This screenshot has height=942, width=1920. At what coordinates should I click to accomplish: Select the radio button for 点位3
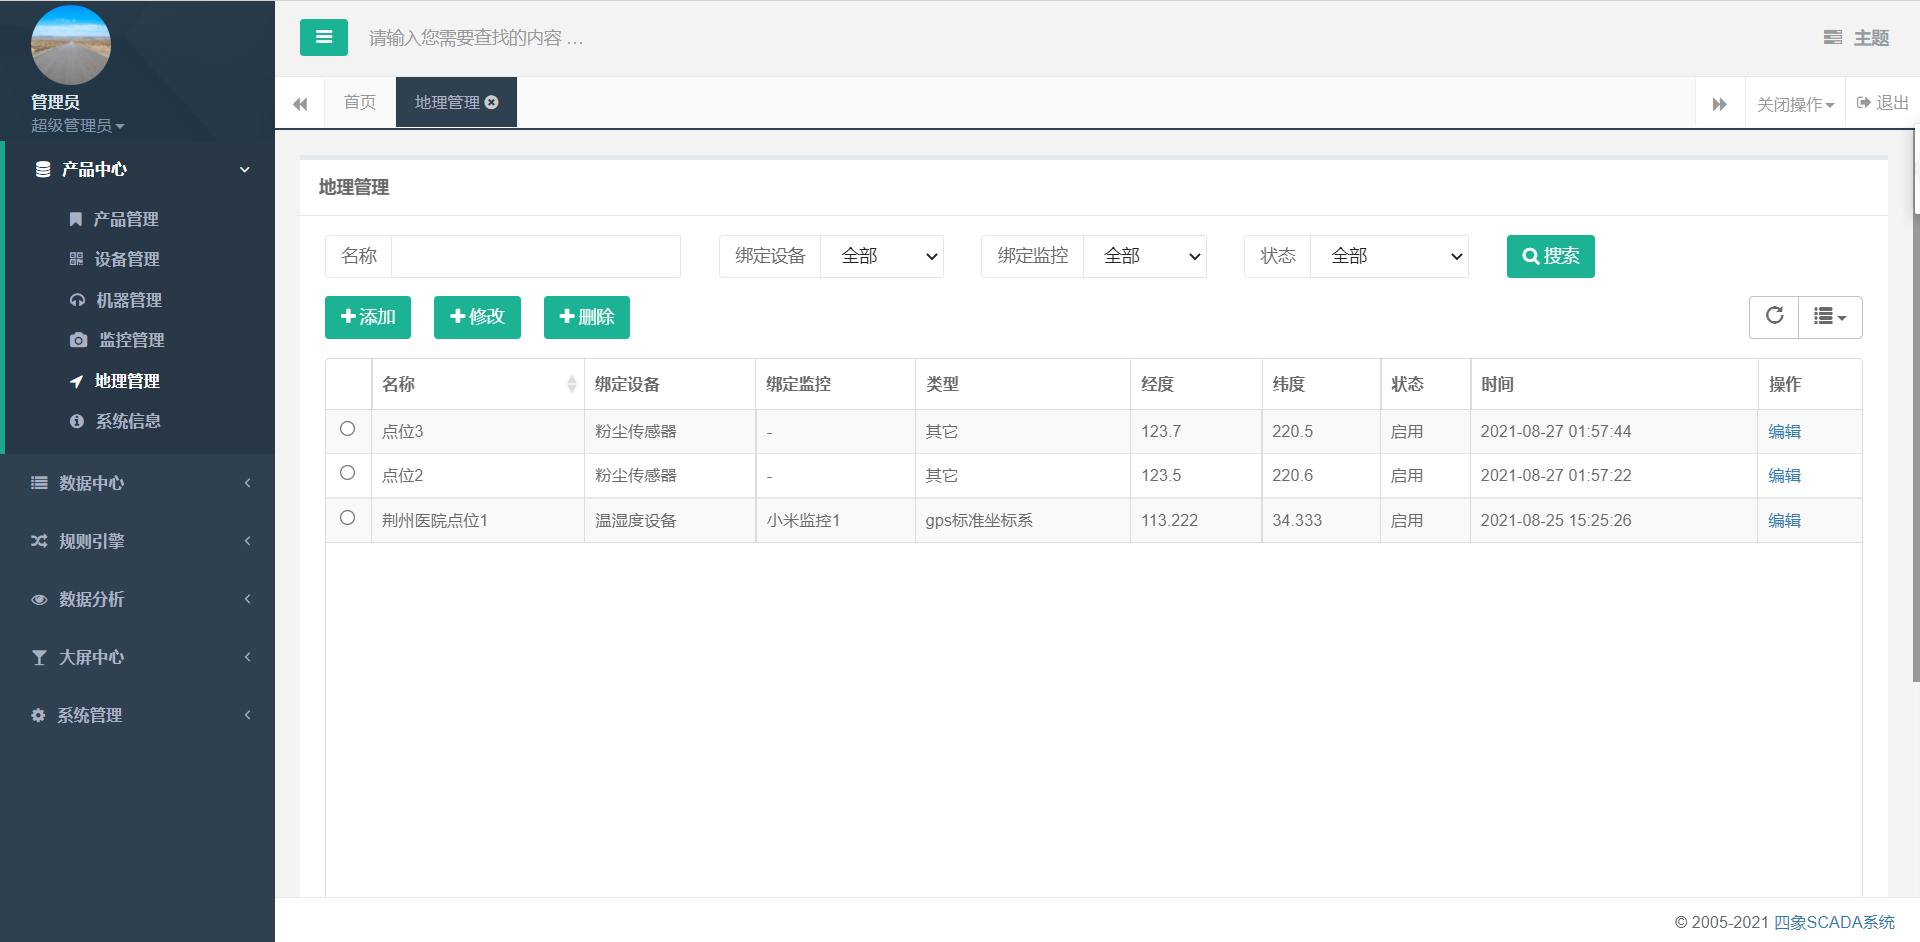tap(347, 429)
